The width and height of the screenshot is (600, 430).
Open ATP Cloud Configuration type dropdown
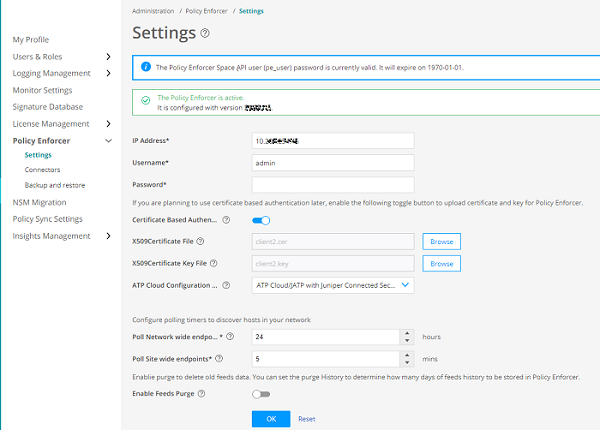coord(332,285)
